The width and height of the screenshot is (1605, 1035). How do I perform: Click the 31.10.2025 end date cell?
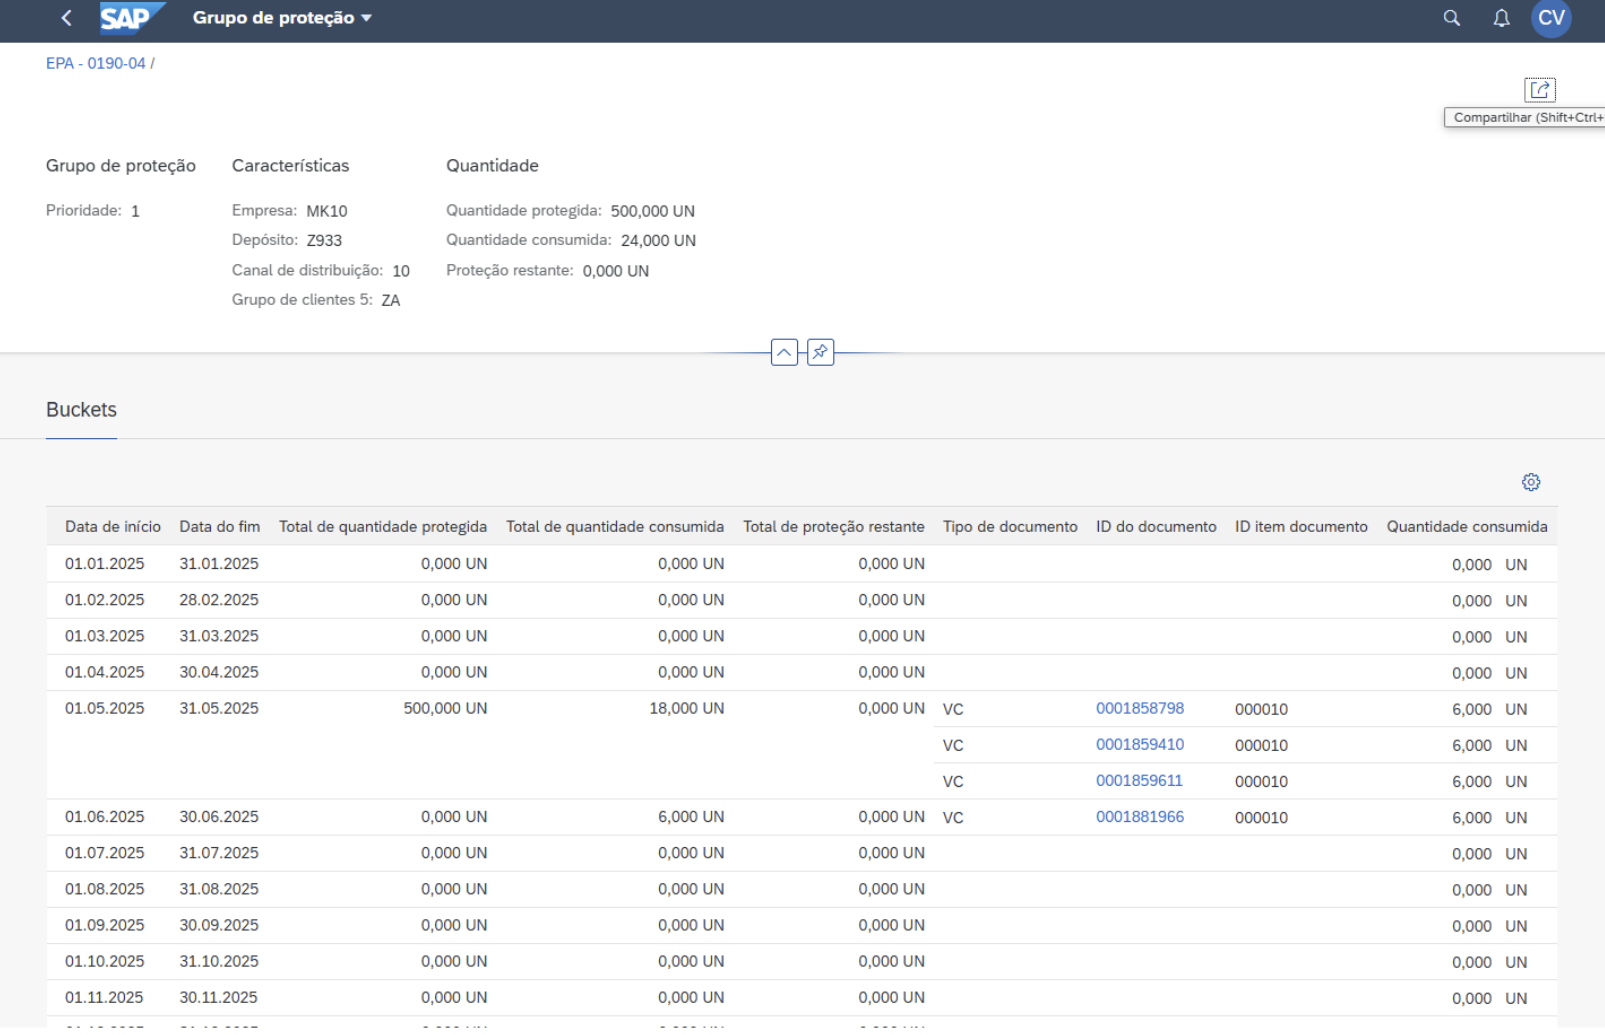219,960
